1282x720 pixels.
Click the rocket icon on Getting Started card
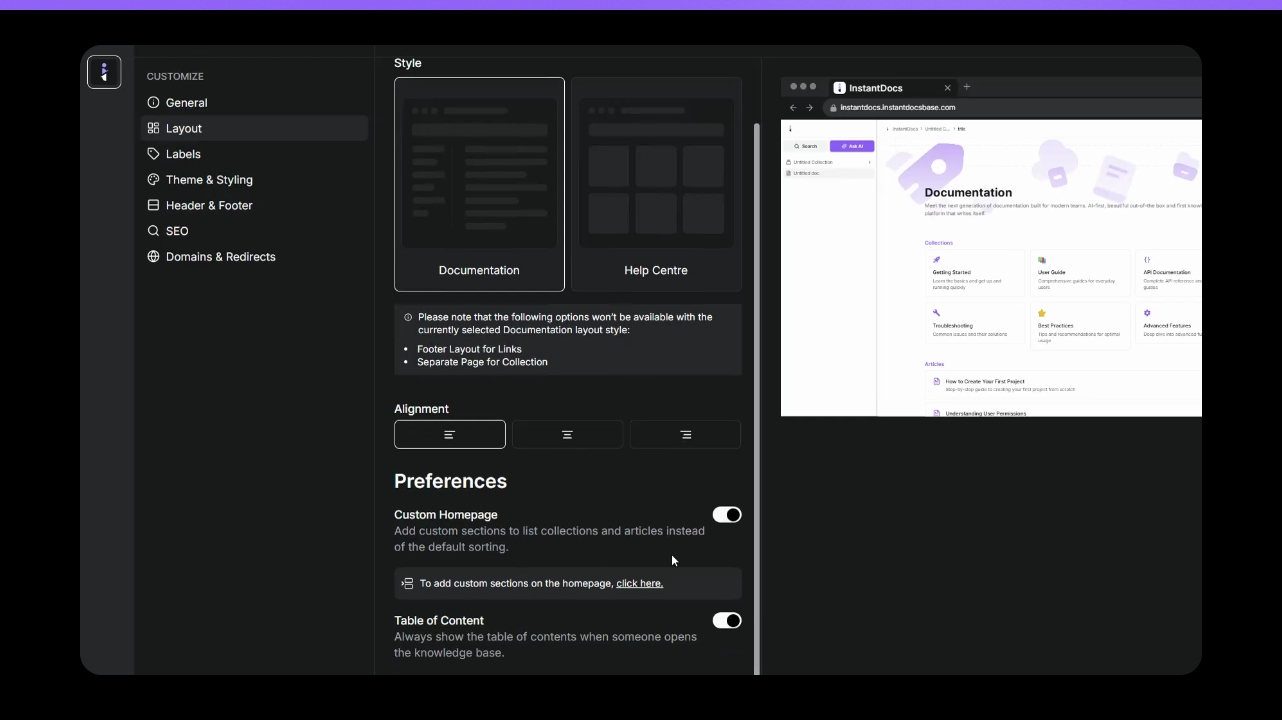coord(936,260)
